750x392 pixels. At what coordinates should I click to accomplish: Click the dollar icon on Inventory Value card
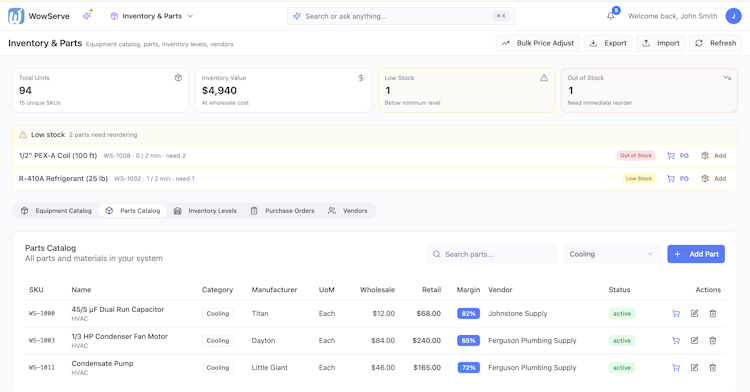point(361,77)
